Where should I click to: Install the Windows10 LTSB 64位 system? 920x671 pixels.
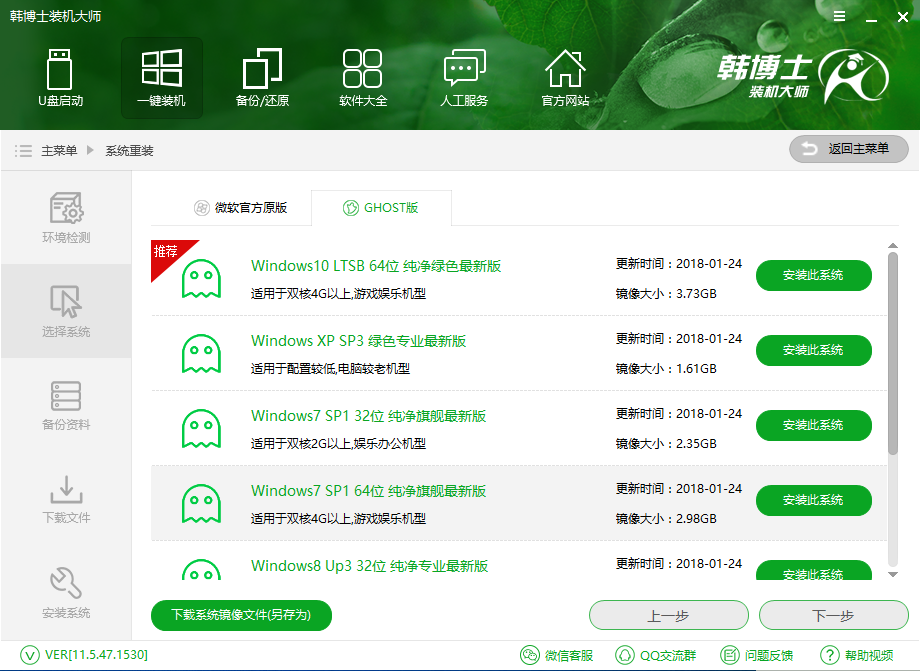tap(813, 275)
